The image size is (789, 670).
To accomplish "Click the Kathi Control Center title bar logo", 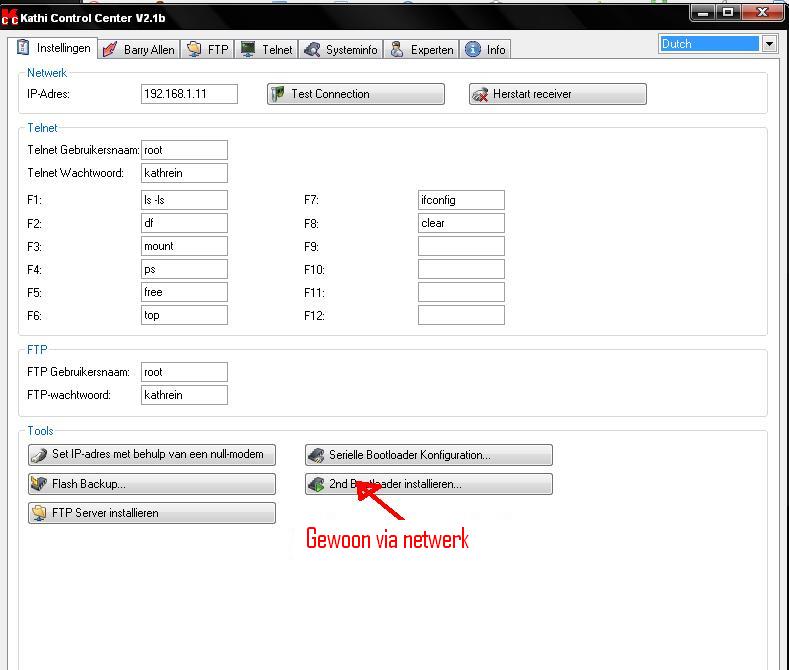I will coord(10,17).
